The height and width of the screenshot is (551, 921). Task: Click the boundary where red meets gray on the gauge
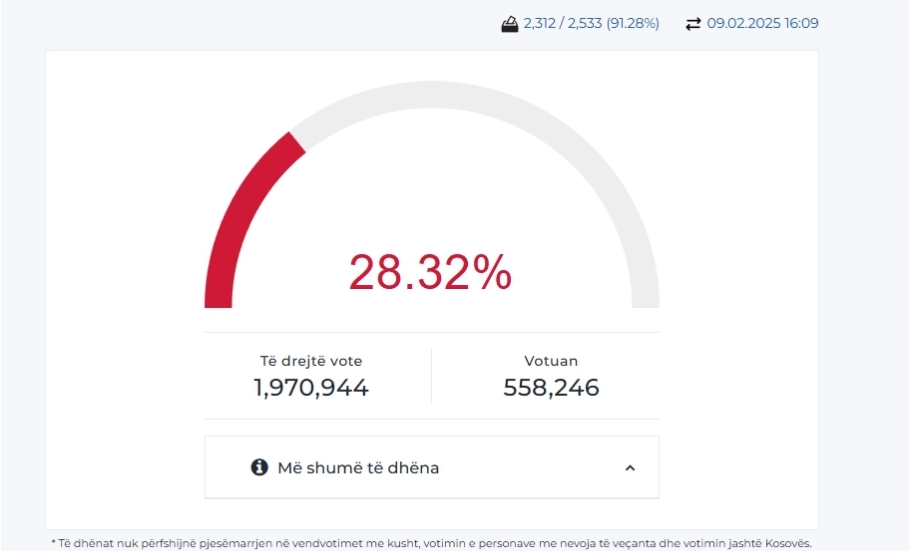(x=297, y=143)
